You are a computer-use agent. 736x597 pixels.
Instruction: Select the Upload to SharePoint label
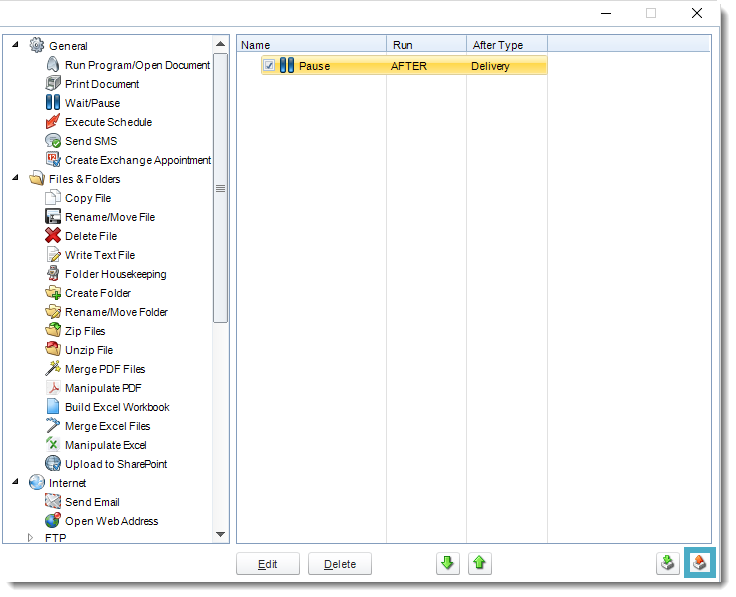tap(116, 464)
